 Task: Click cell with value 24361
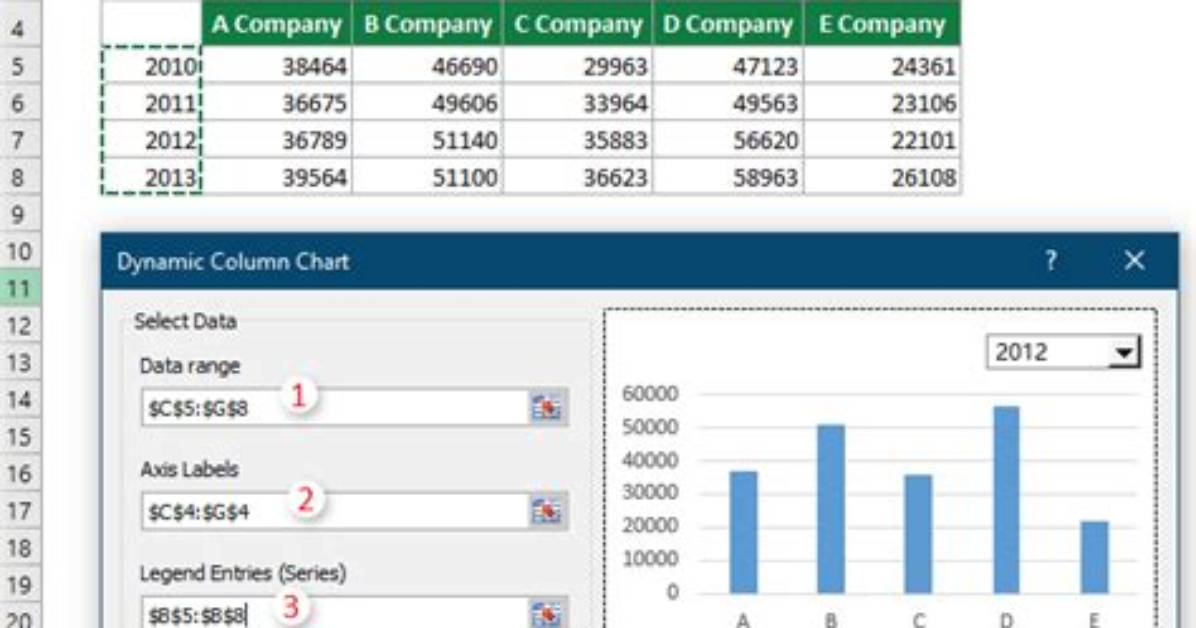point(883,66)
